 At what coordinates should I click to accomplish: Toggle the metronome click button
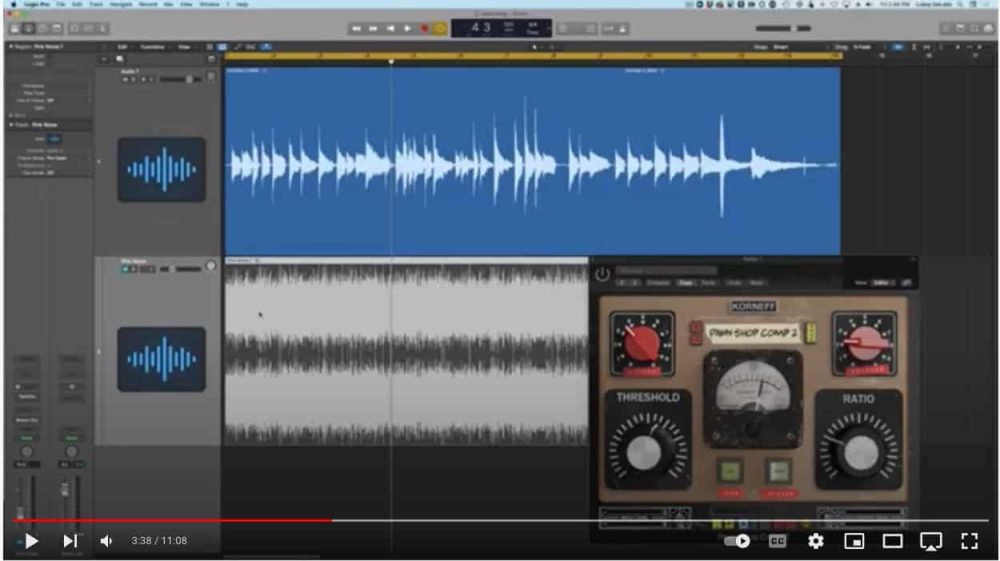(622, 29)
